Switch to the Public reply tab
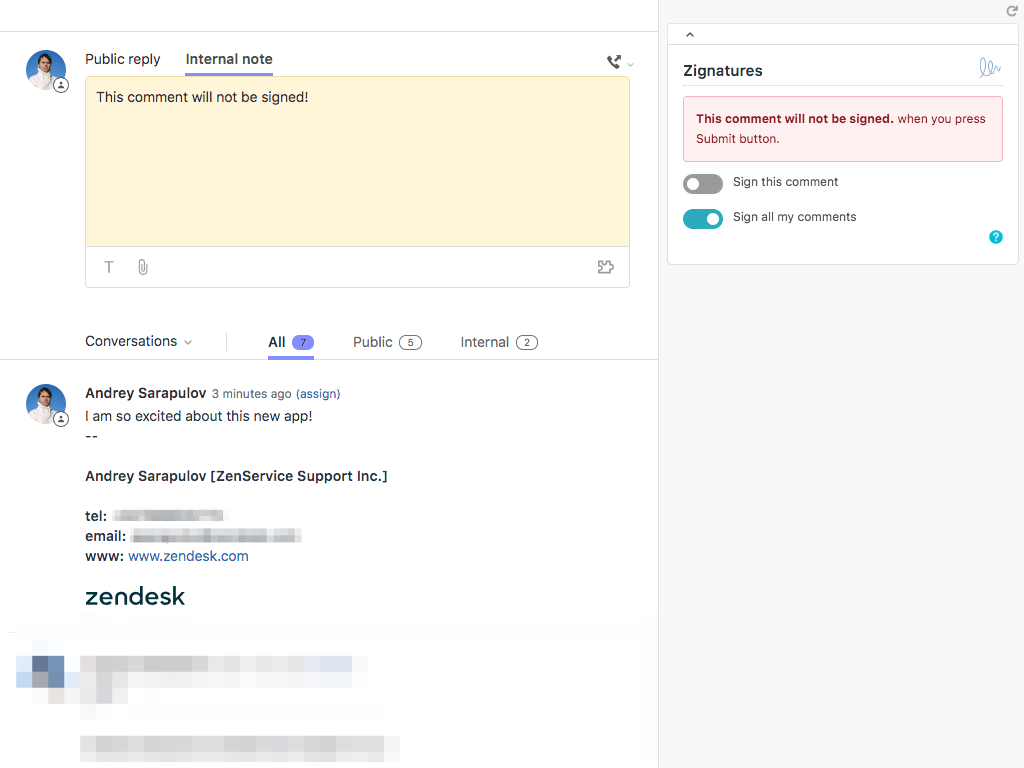Image resolution: width=1024 pixels, height=768 pixels. point(122,59)
